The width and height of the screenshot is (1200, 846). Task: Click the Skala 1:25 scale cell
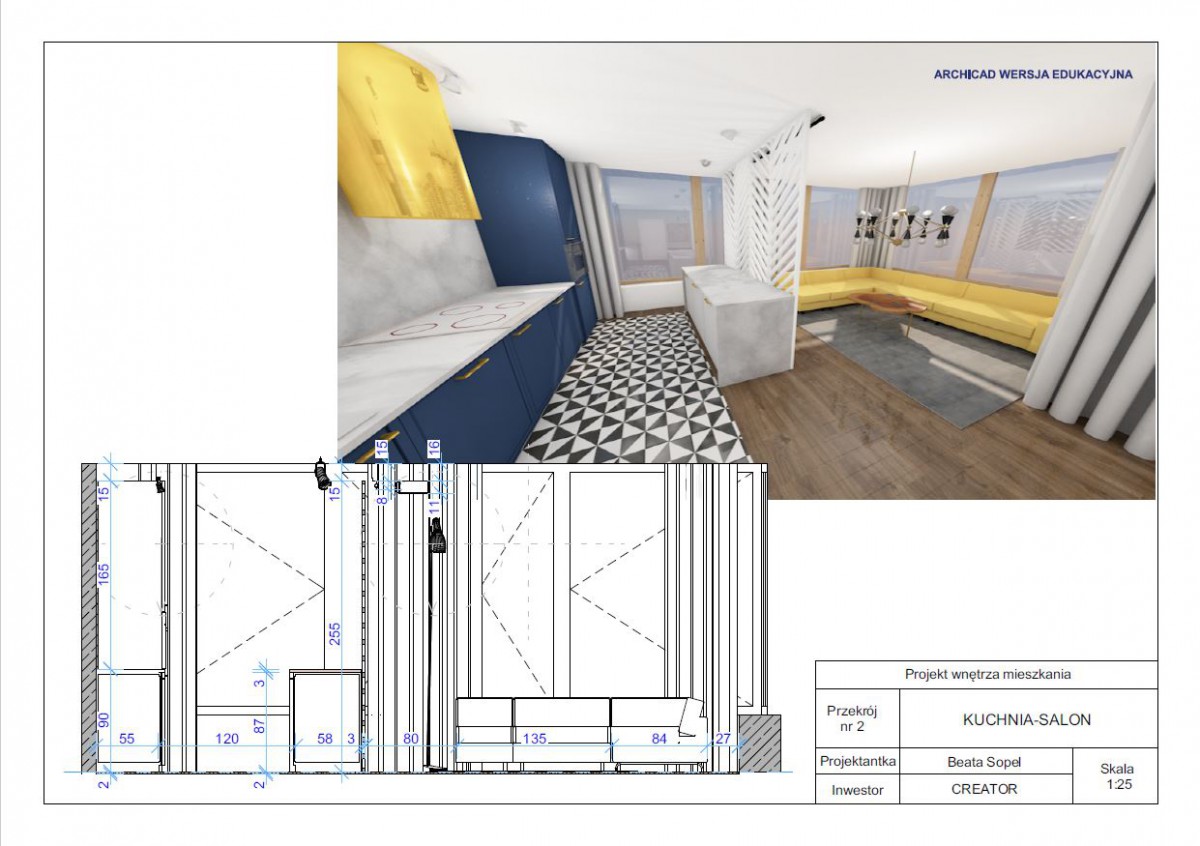(x=1116, y=776)
